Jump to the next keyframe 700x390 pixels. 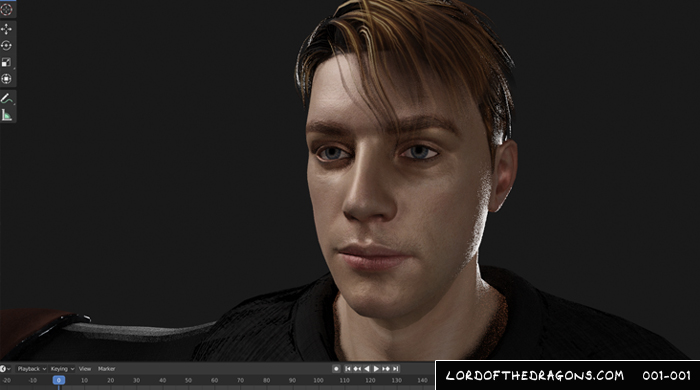tap(386, 369)
